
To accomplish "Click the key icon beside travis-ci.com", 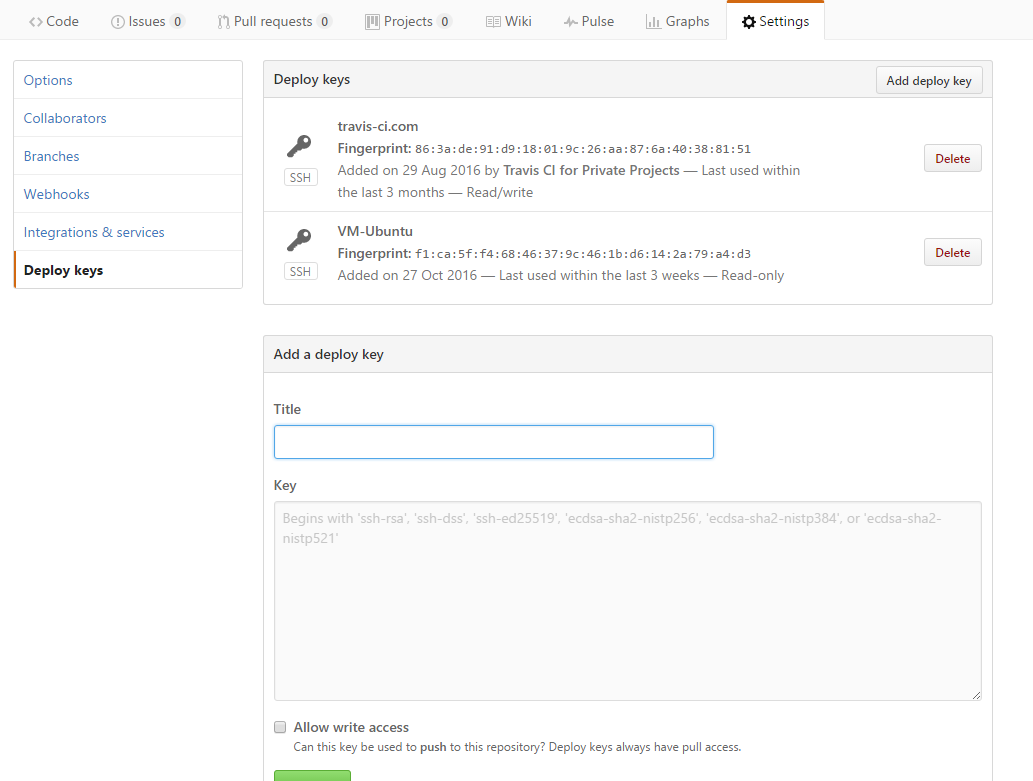I will coord(299,147).
